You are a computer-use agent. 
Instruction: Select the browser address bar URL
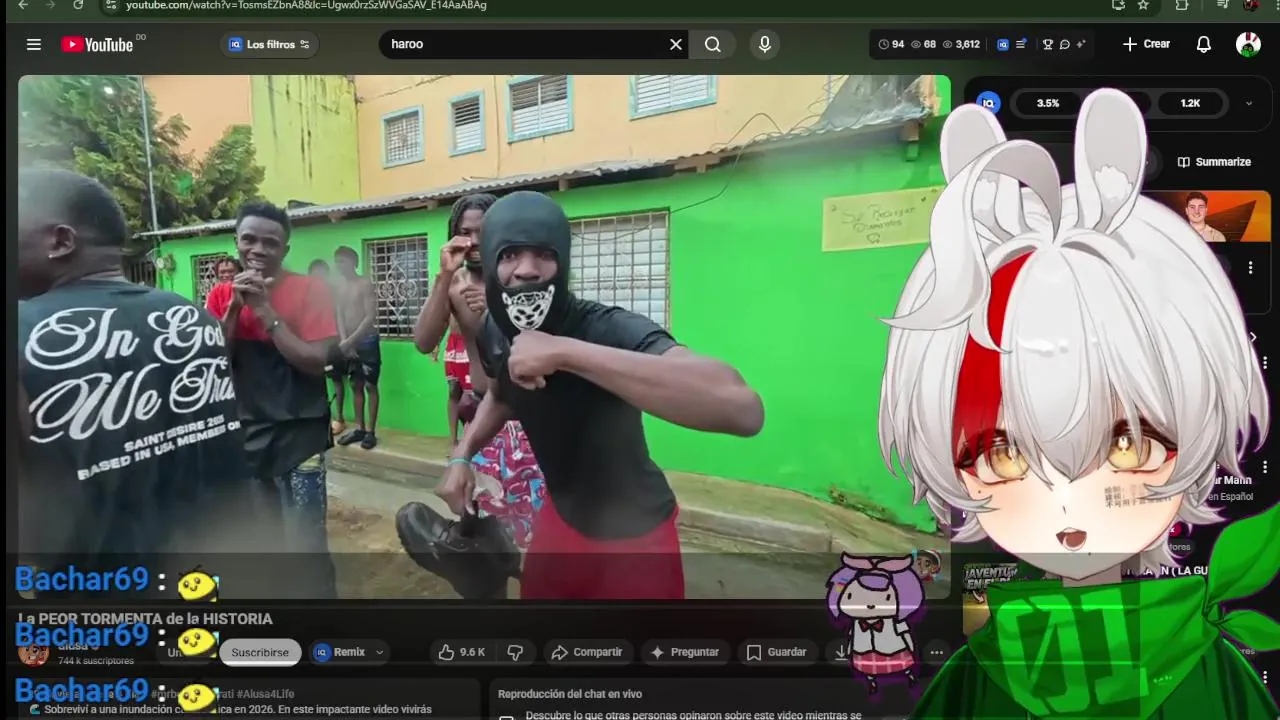click(306, 5)
